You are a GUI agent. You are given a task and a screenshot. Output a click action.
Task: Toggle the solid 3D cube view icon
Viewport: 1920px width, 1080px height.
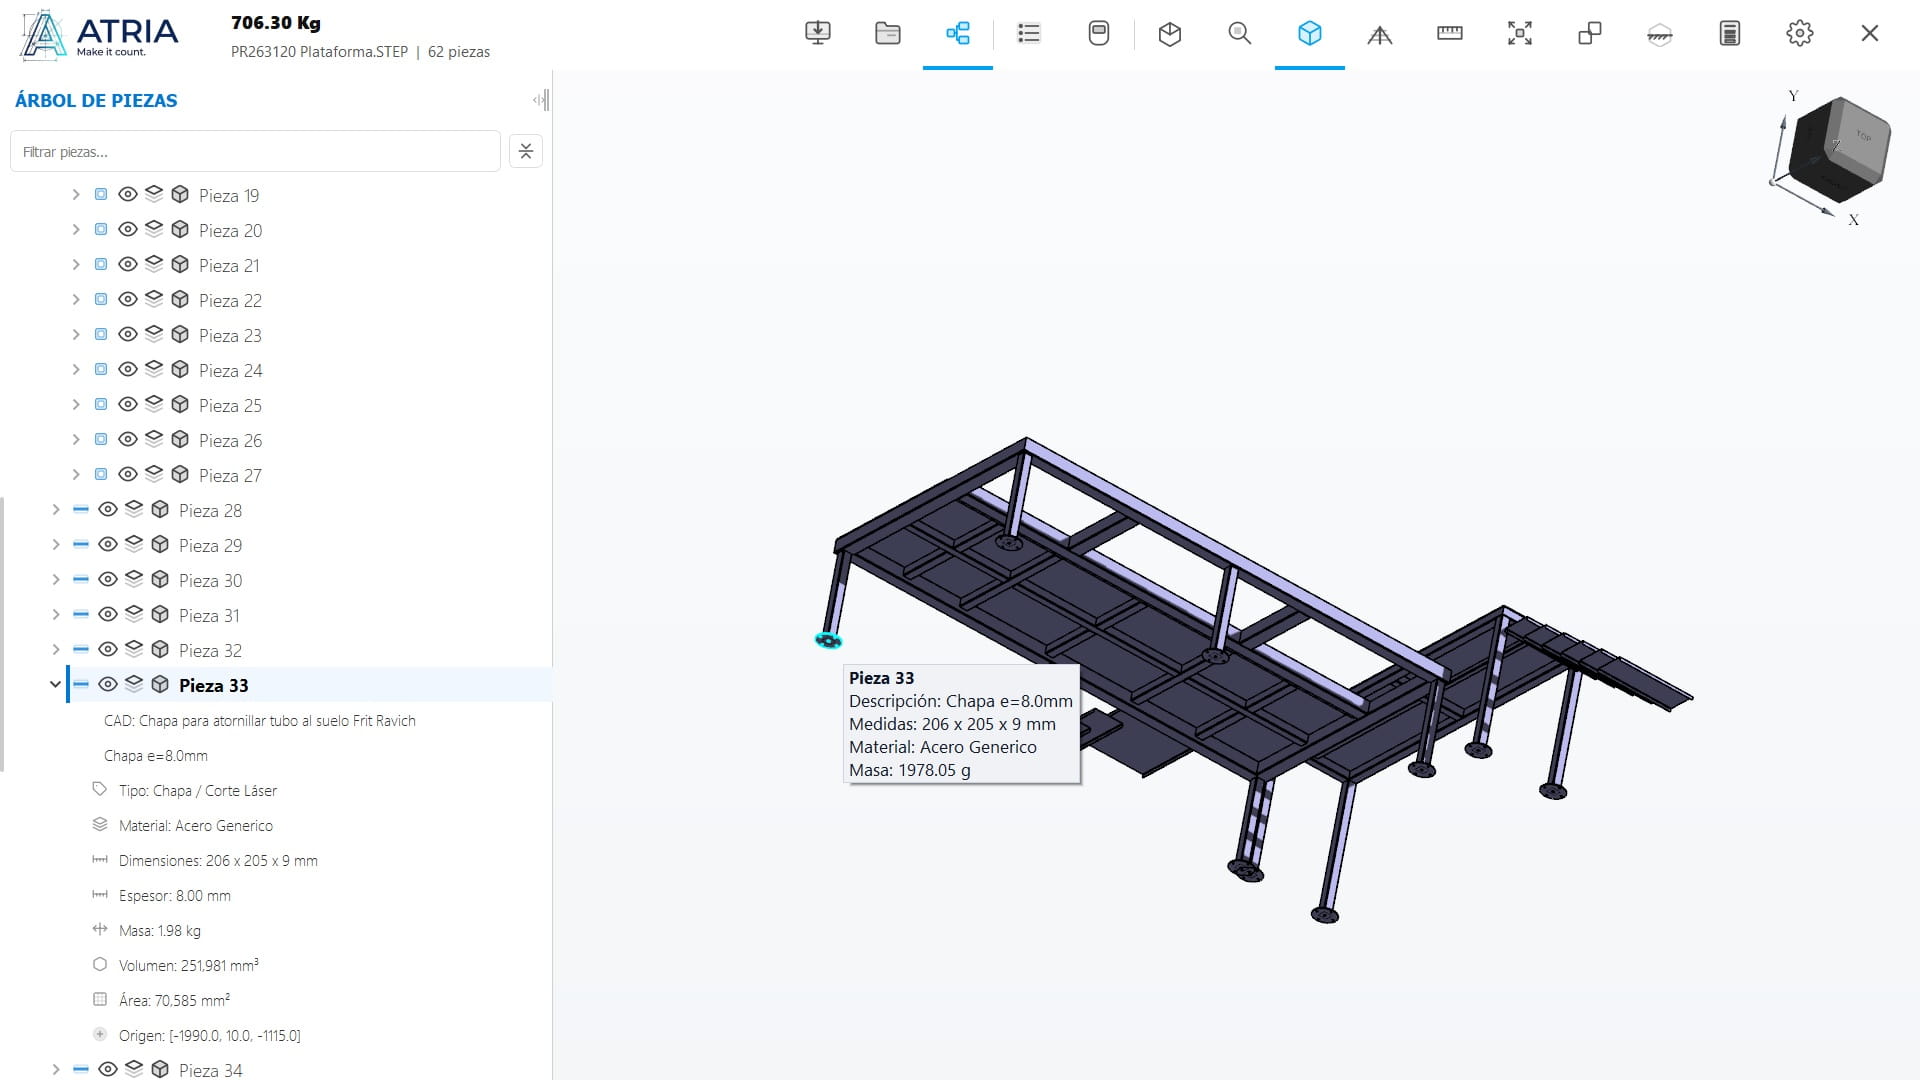pos(1310,33)
